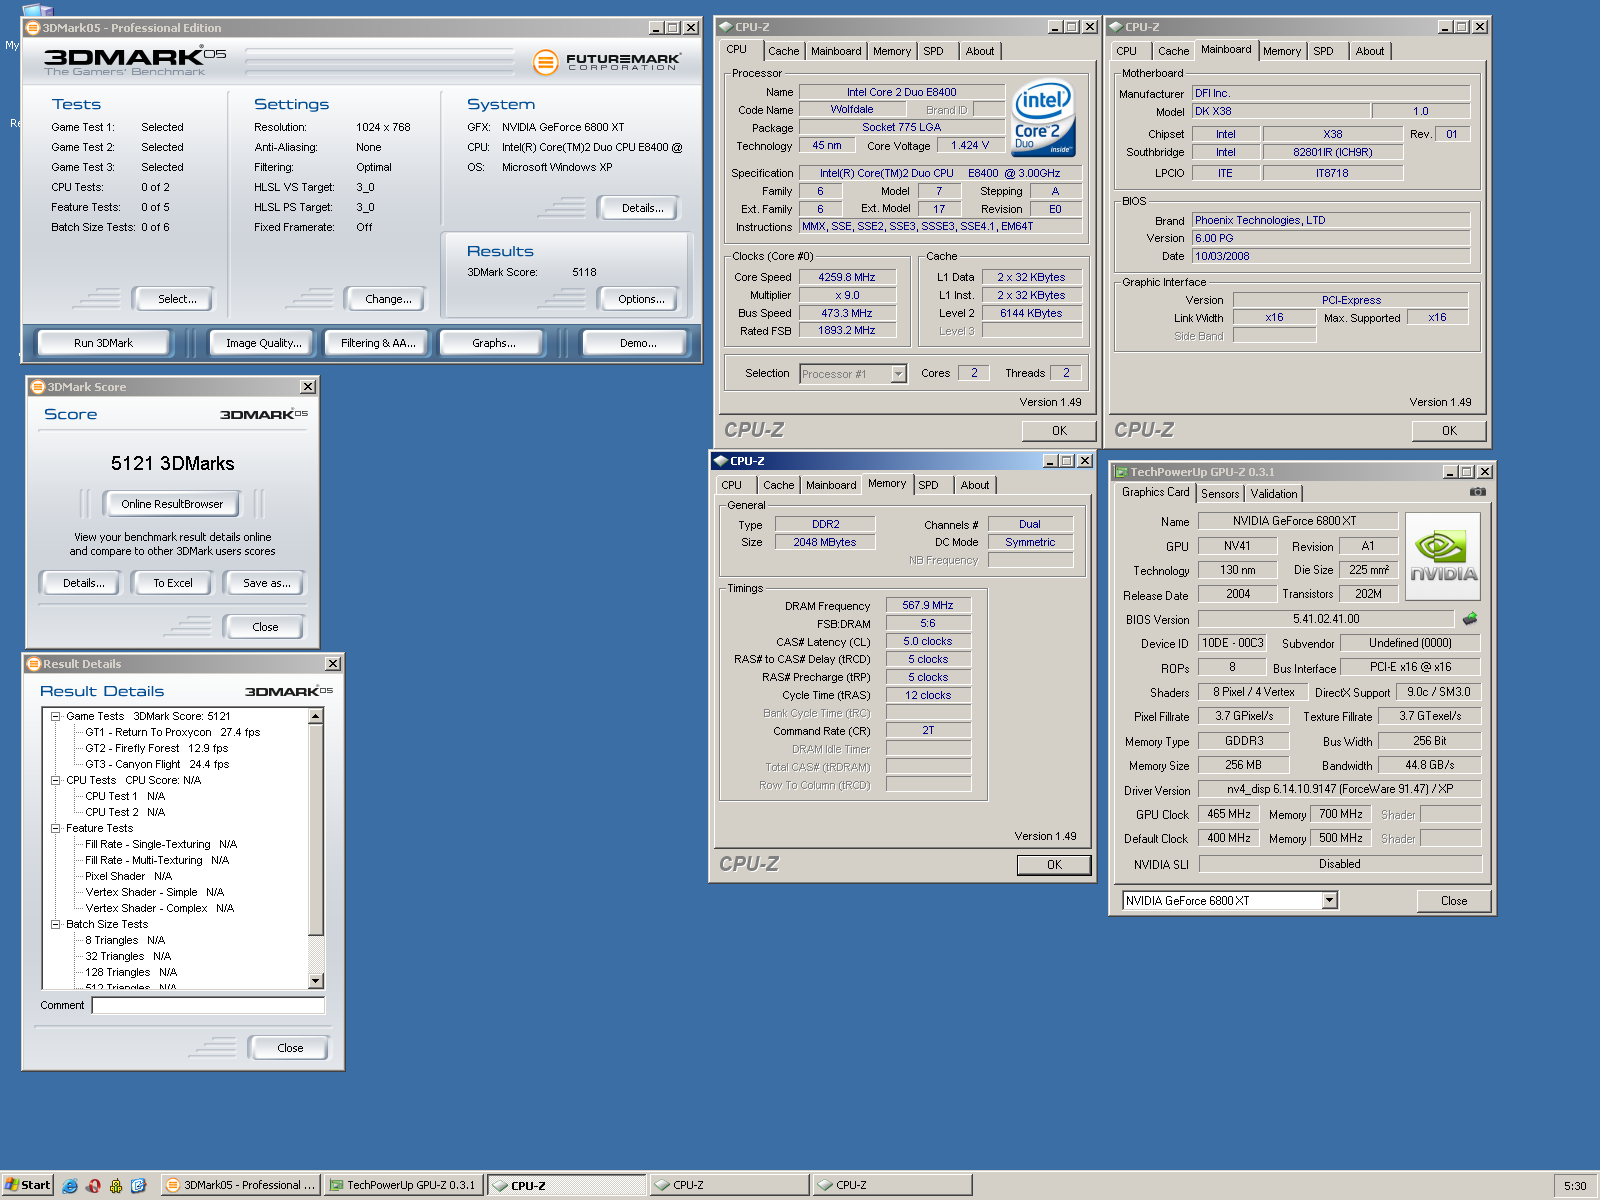
Task: Click Save as... in Score window
Action: 266,583
